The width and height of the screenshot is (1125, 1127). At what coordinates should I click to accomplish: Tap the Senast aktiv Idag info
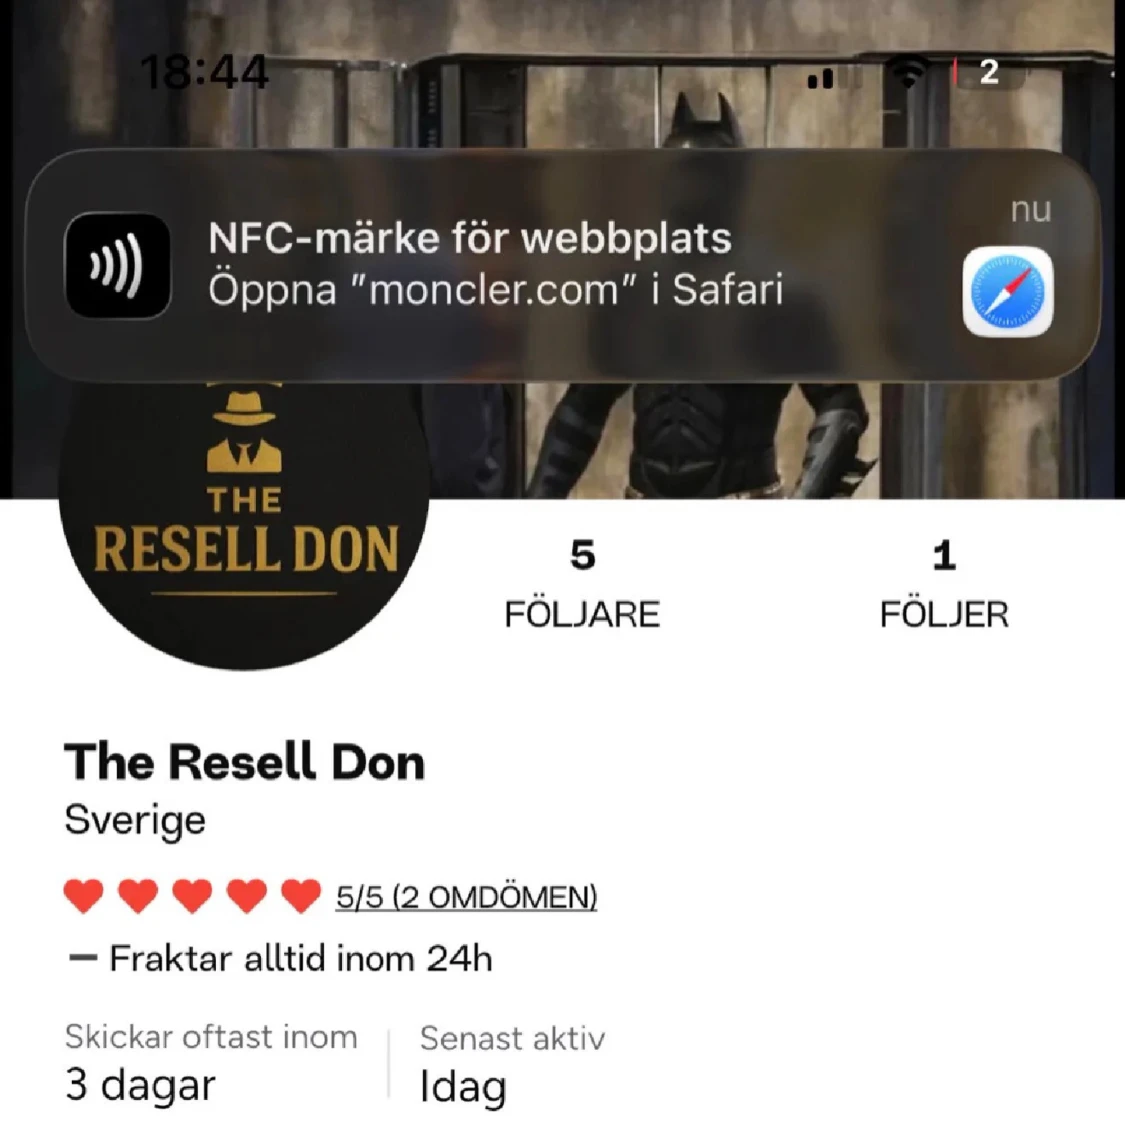point(512,1064)
